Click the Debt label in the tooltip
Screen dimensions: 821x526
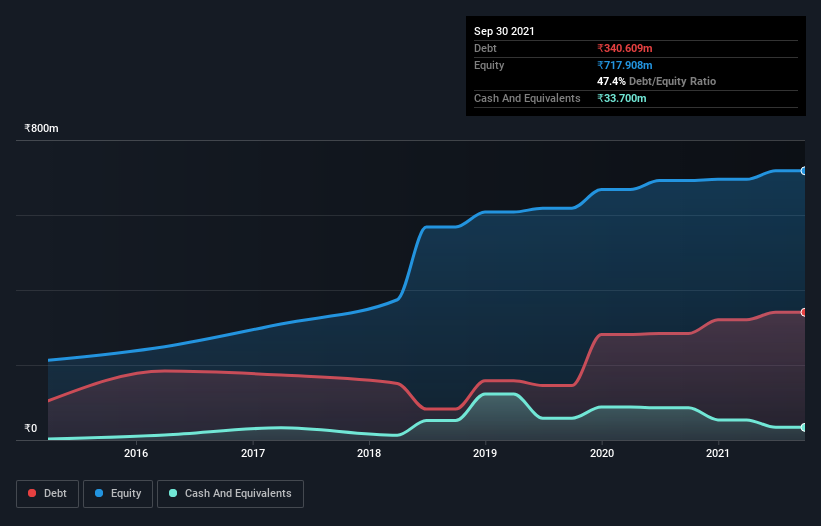point(485,48)
